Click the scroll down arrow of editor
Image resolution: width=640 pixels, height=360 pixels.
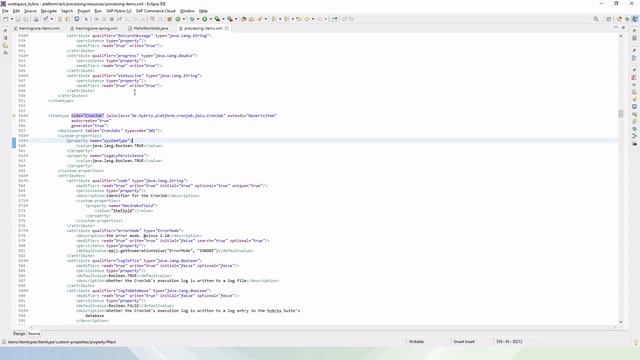pyautogui.click(x=620, y=322)
